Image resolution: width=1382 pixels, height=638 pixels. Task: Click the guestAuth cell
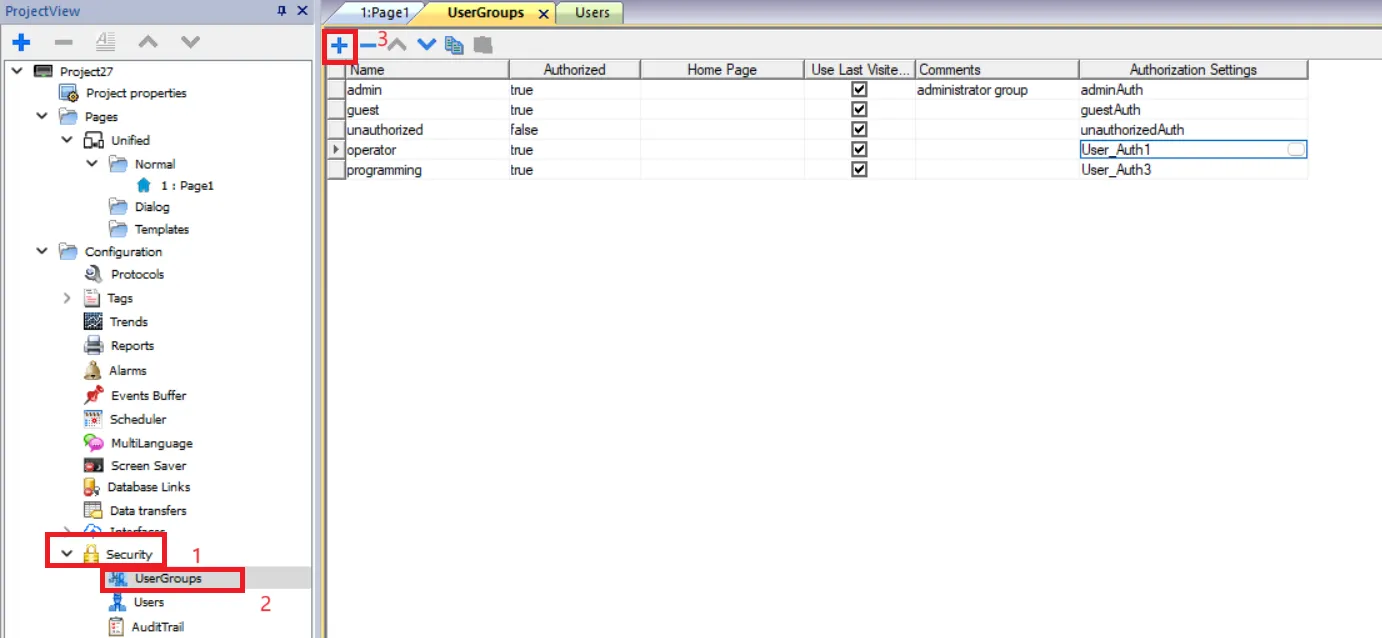1193,110
